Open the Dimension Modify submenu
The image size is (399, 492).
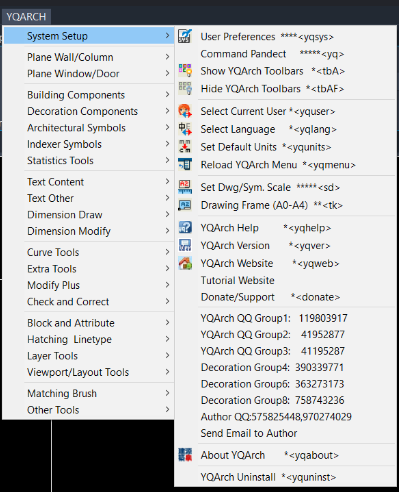89,231
